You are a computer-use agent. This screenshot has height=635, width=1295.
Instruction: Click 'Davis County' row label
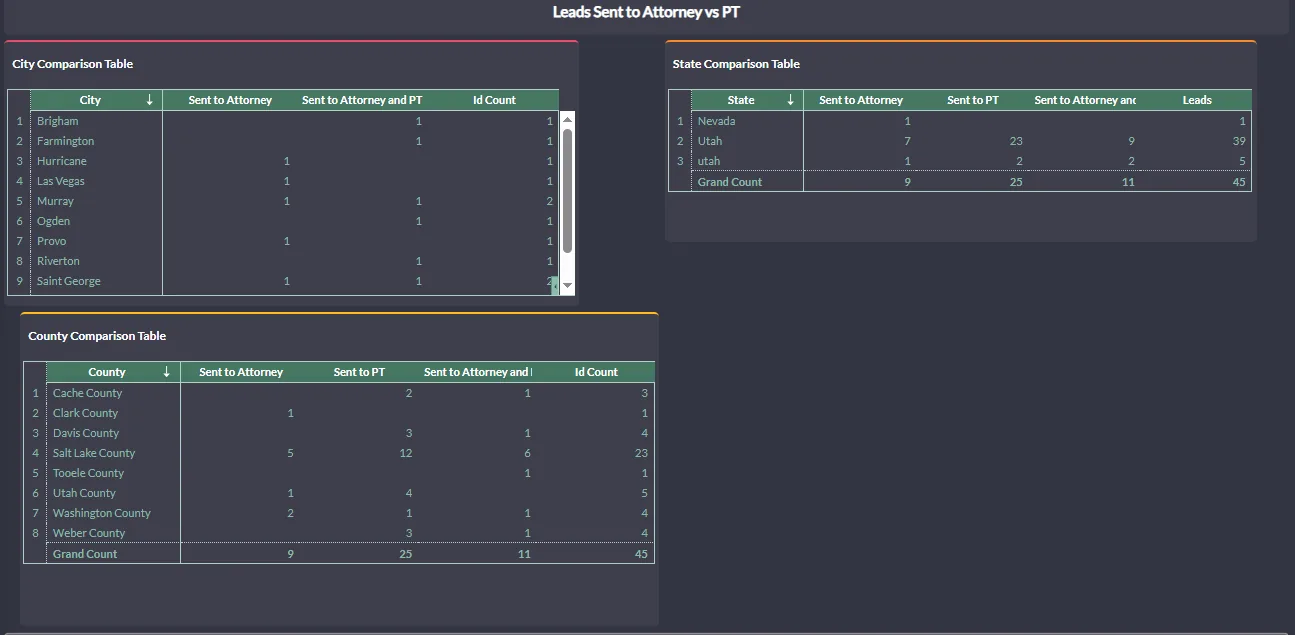point(86,433)
